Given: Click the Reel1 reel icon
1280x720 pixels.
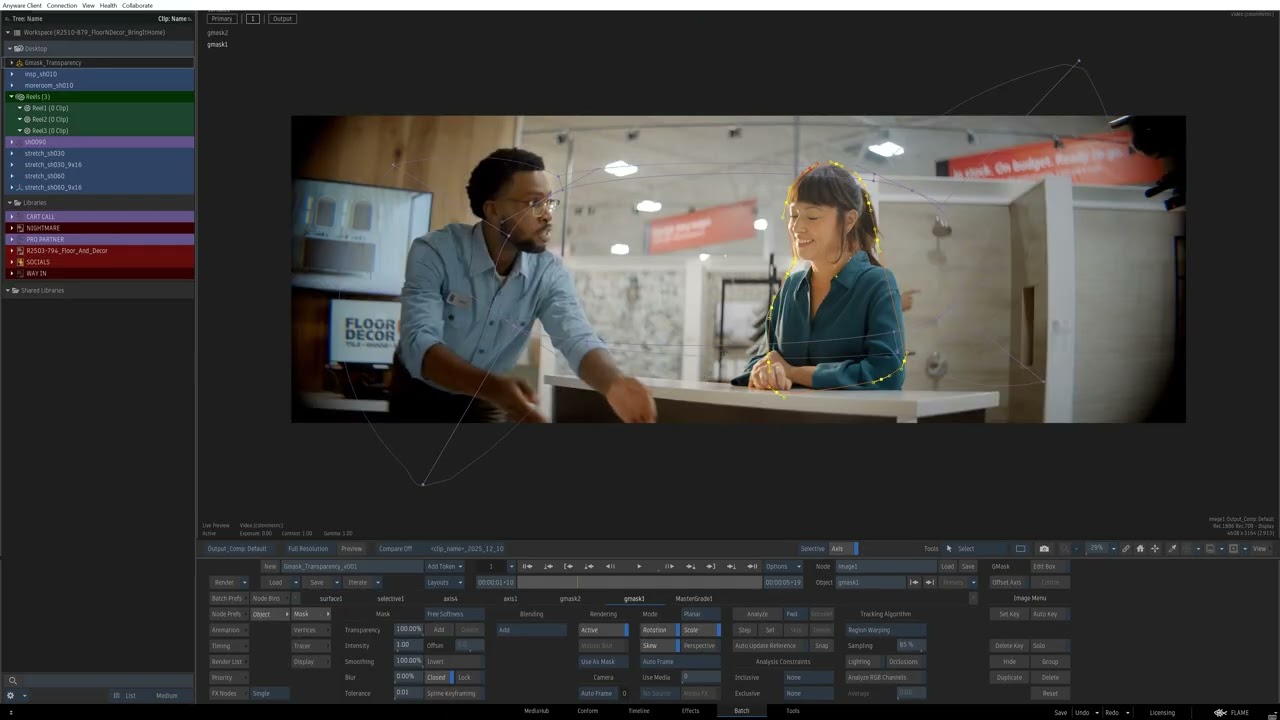Looking at the screenshot, I should [27, 108].
